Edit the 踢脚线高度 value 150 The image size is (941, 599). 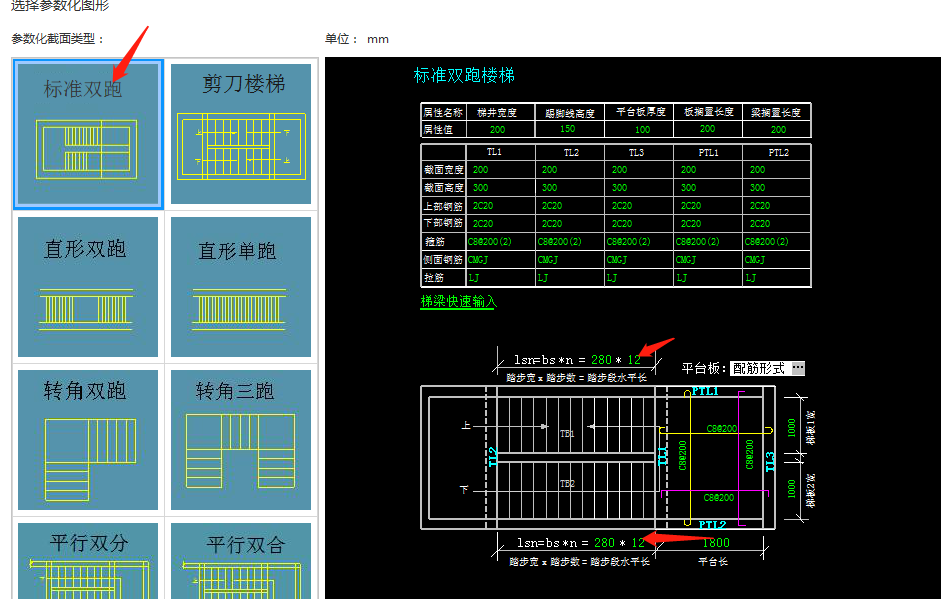click(x=568, y=129)
